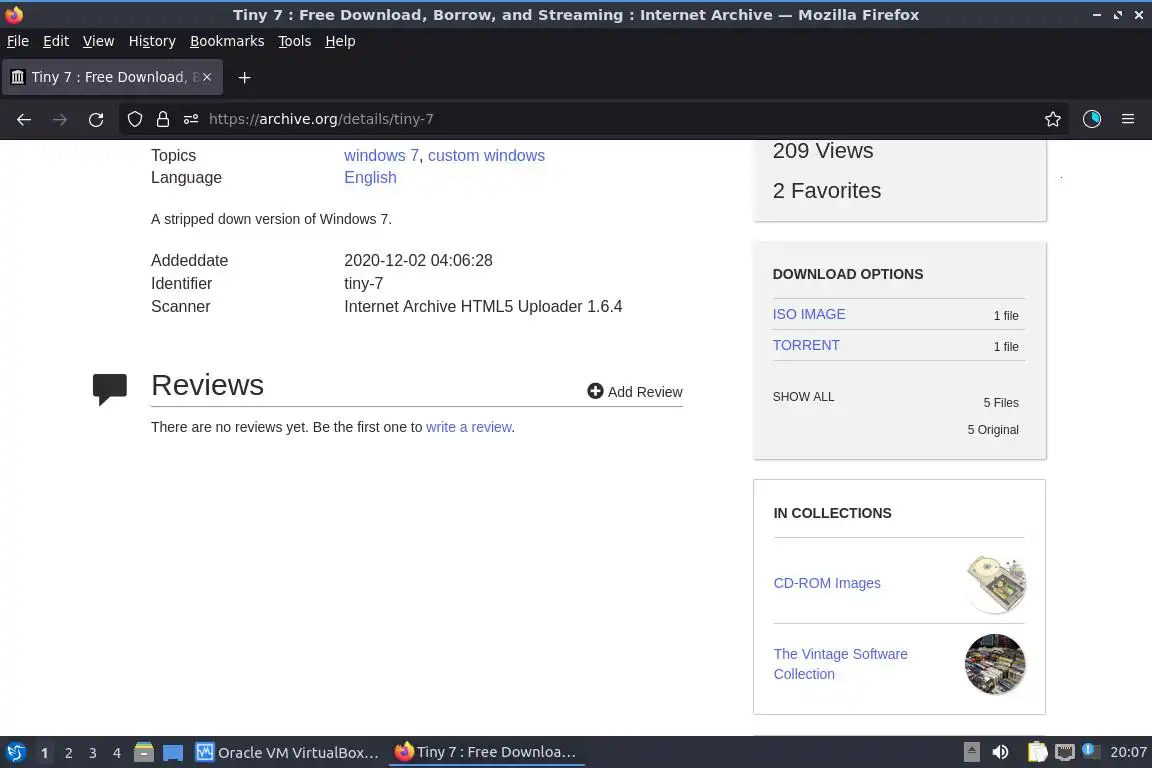
Task: Click SHOW ALL download options
Action: pyautogui.click(x=803, y=397)
